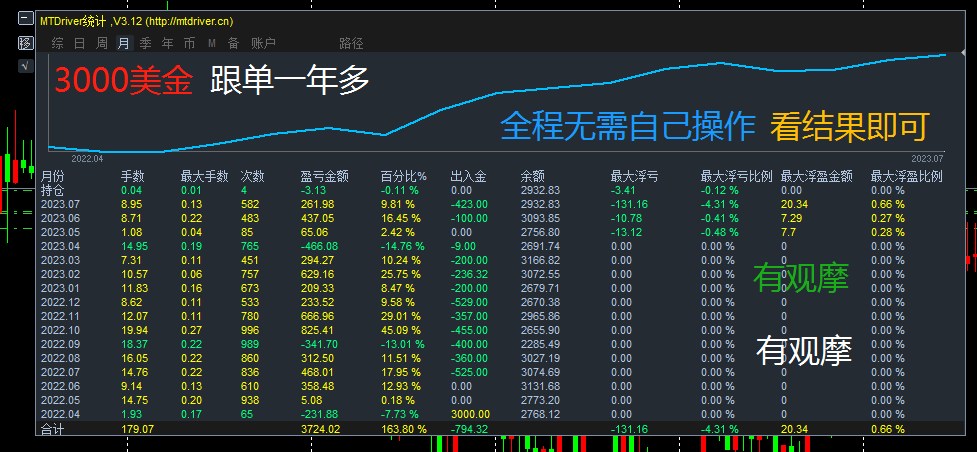Select the 2023.04 row

(492, 246)
